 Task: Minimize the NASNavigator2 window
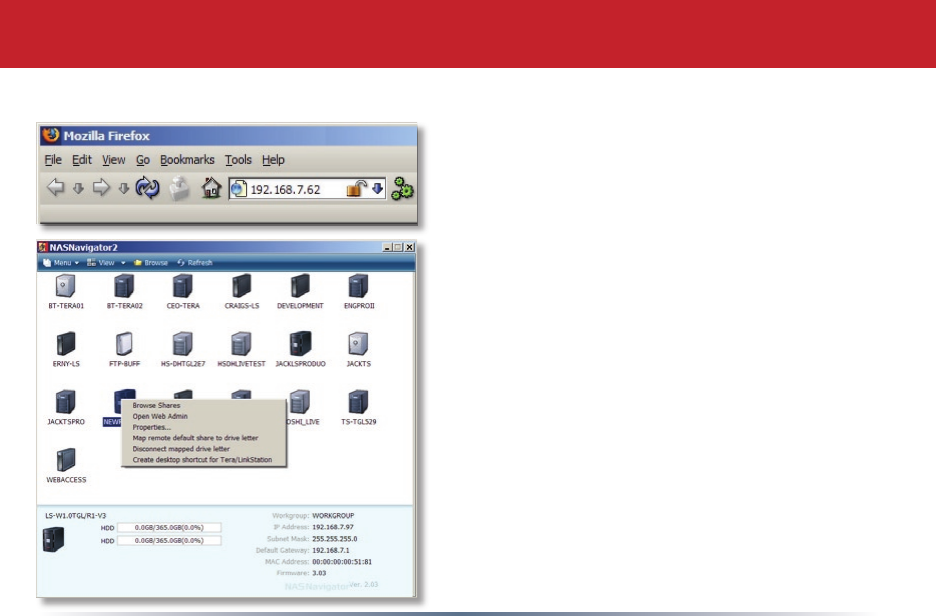pos(387,247)
